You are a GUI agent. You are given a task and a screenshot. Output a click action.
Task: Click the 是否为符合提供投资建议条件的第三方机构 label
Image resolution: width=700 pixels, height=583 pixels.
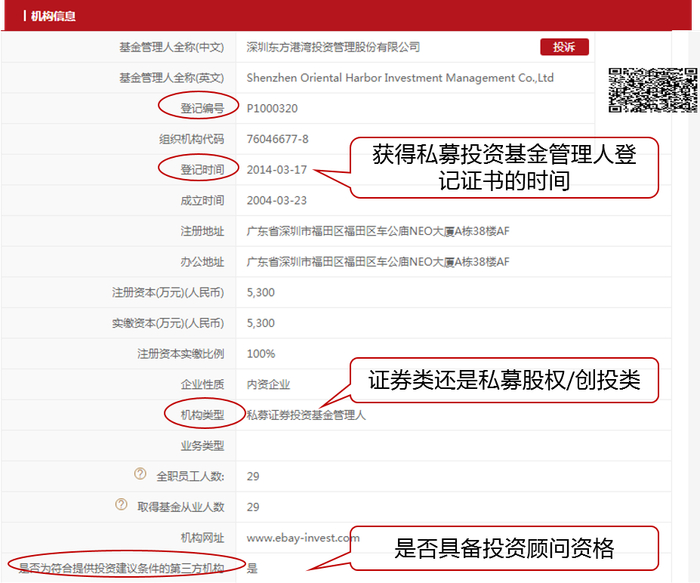point(121,569)
